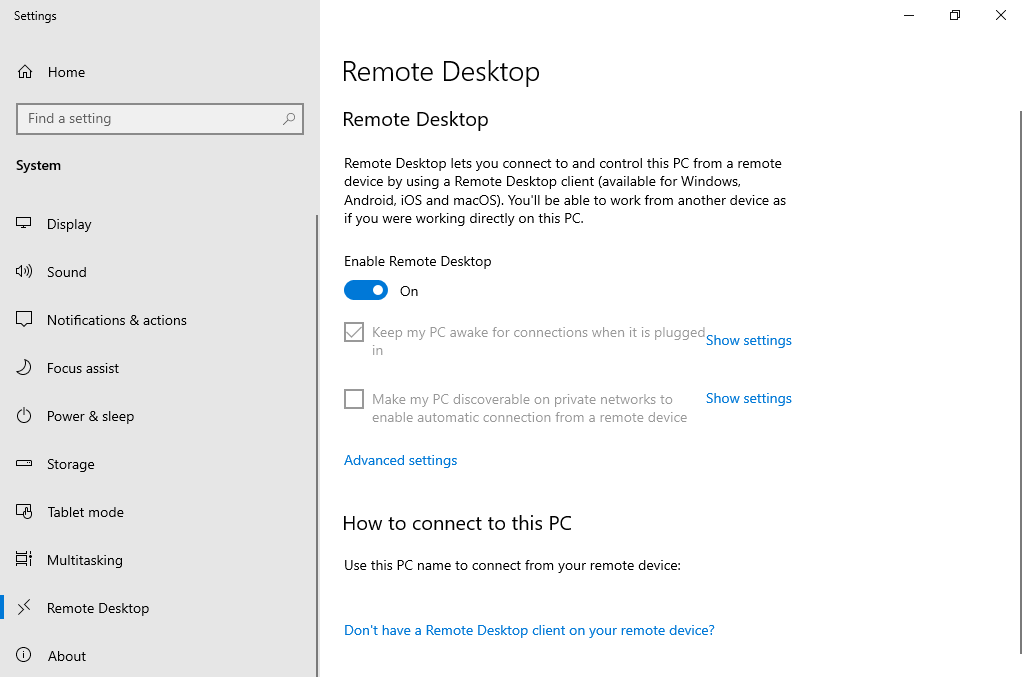Select Focus assist label in the sidebar
Image resolution: width=1024 pixels, height=677 pixels.
pyautogui.click(x=83, y=368)
